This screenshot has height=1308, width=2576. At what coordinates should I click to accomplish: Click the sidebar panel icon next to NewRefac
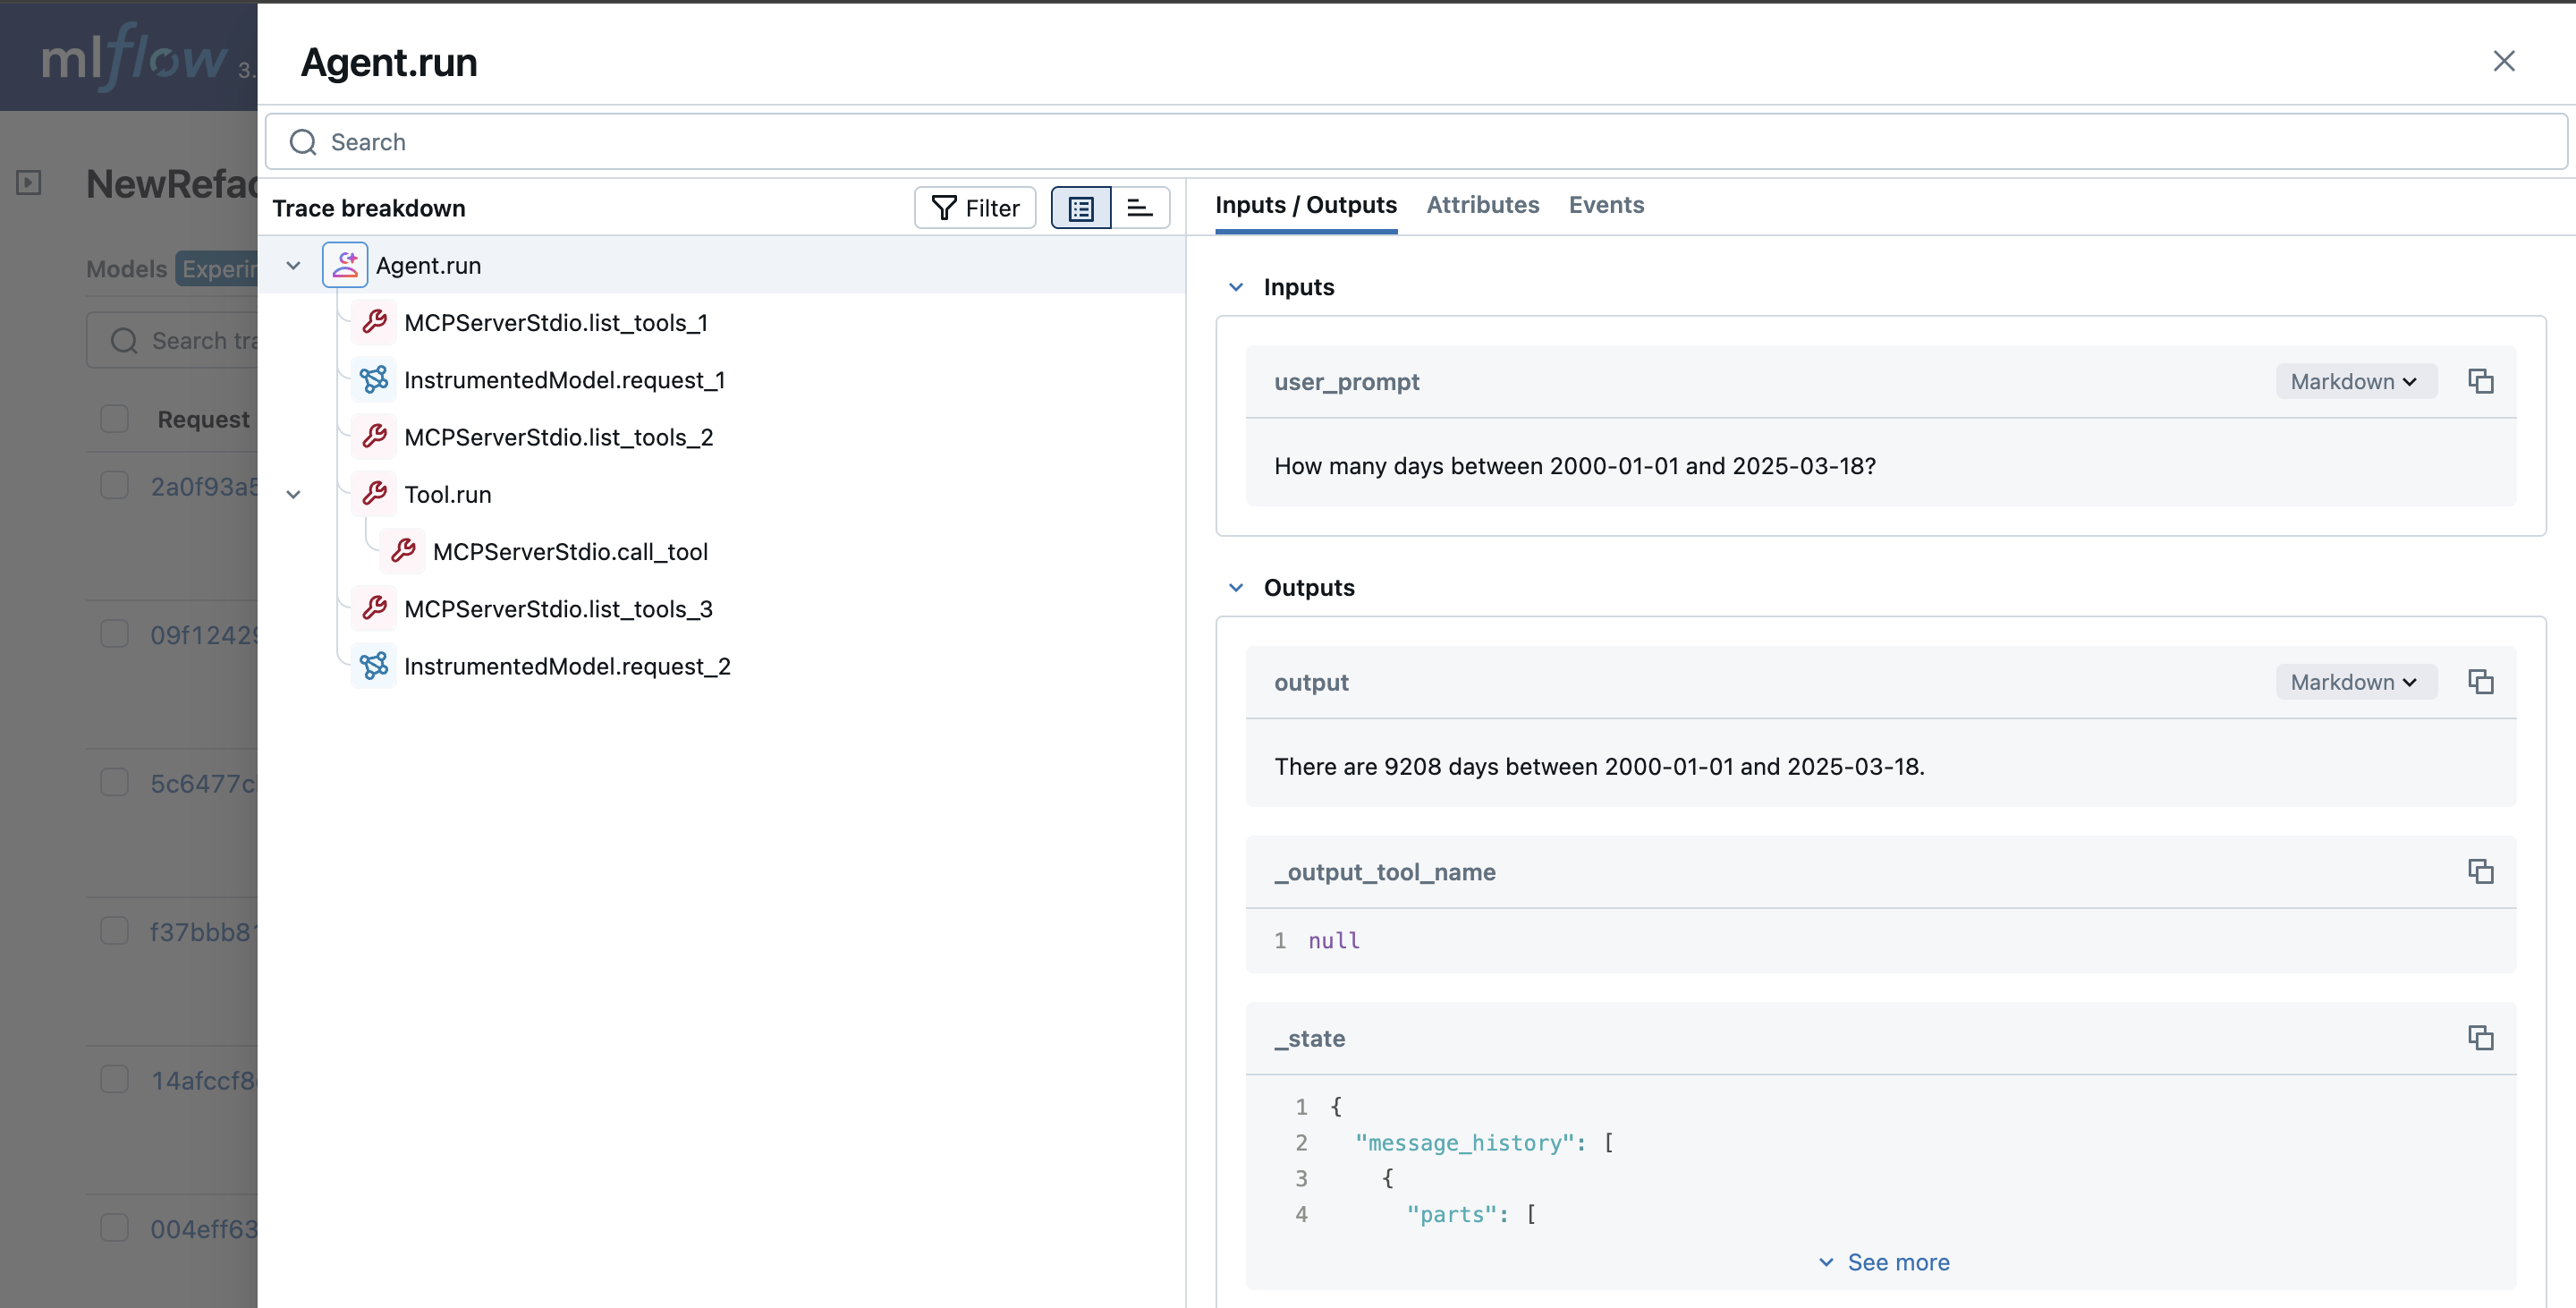[x=28, y=183]
